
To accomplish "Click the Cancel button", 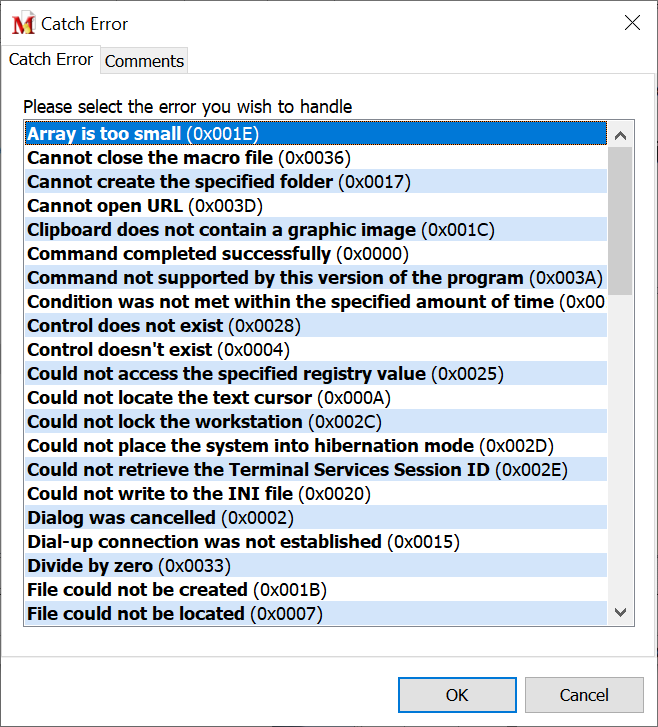I will coord(584,695).
